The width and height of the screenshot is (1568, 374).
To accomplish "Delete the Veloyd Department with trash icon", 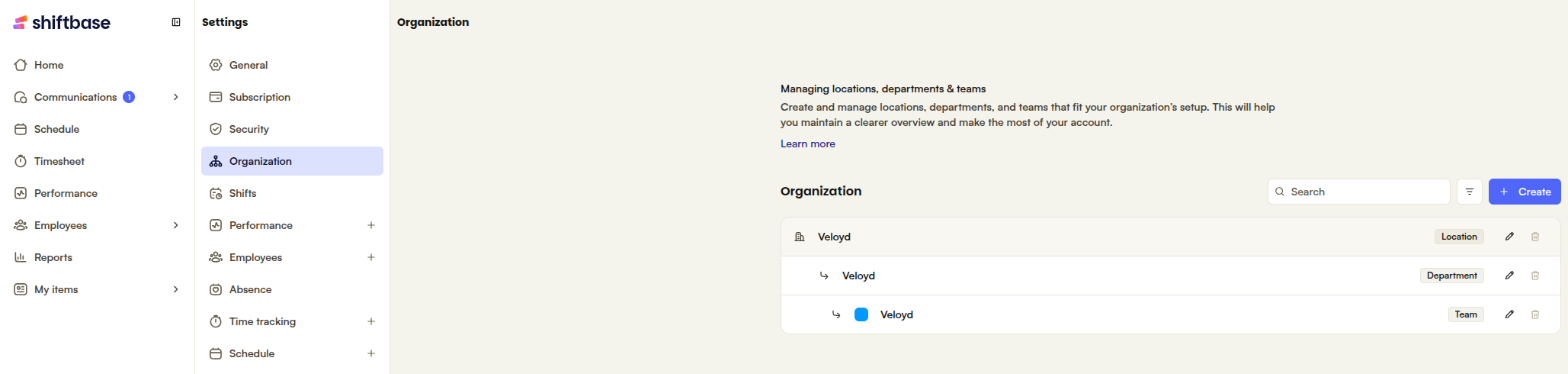I will click(x=1535, y=275).
